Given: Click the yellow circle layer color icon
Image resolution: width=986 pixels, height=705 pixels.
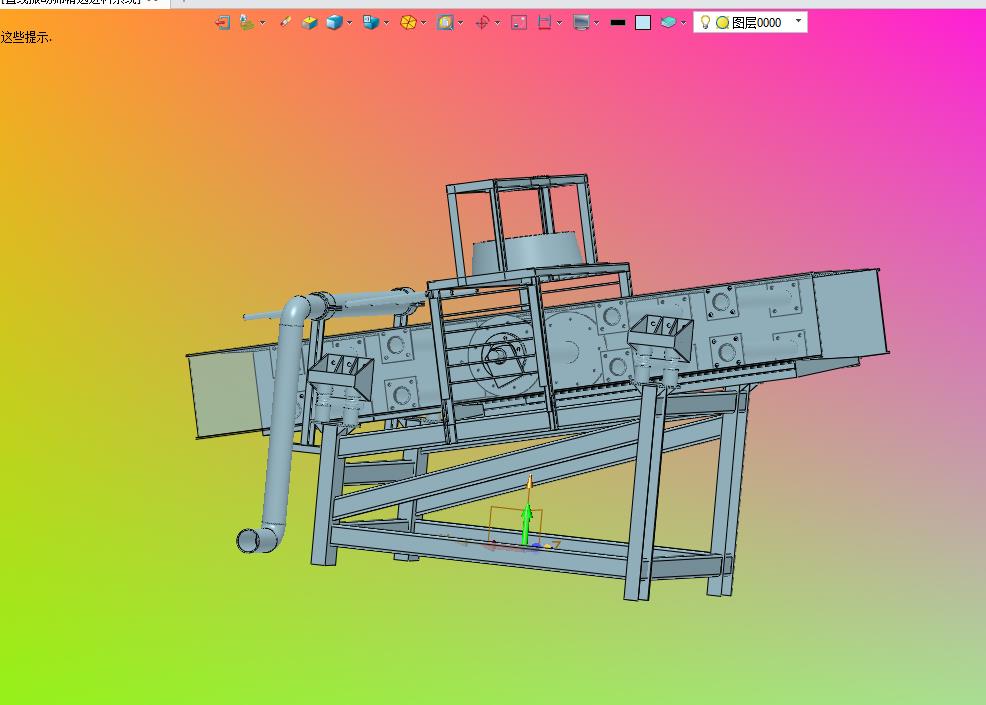Looking at the screenshot, I should pos(723,23).
